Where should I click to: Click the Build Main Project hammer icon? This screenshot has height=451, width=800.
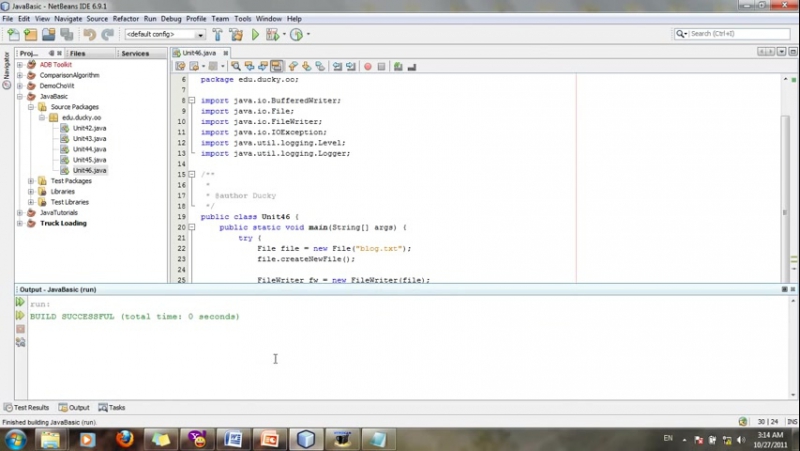pyautogui.click(x=217, y=34)
